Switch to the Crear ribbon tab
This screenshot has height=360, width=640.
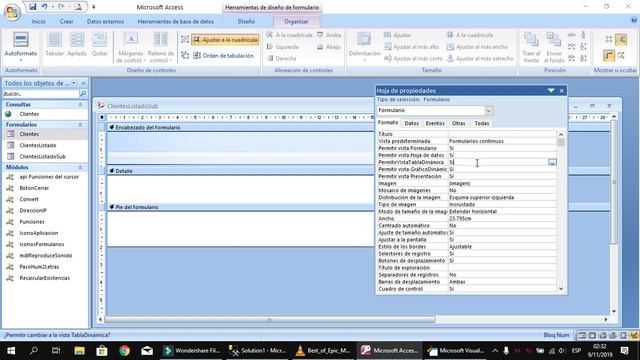pyautogui.click(x=67, y=21)
